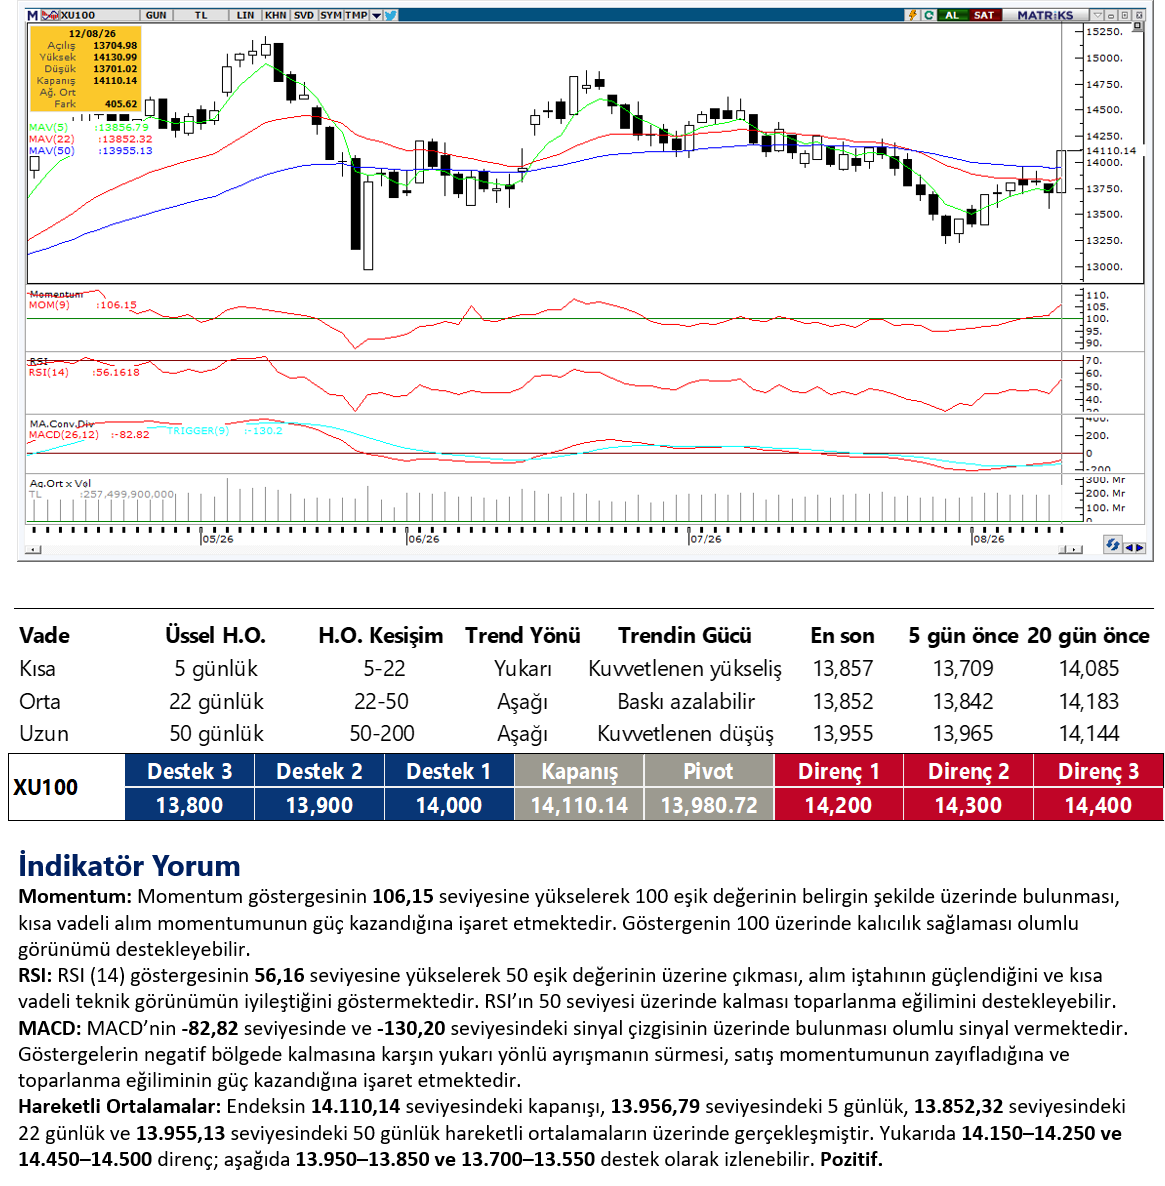Viewport: 1165px width, 1186px height.
Task: Open the window dropdown triangle in title bar
Action: coord(1098,15)
